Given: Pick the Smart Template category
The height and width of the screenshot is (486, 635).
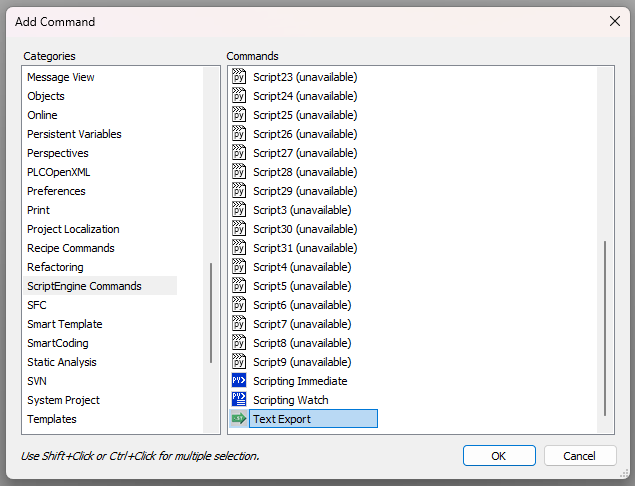Looking at the screenshot, I should coord(64,324).
